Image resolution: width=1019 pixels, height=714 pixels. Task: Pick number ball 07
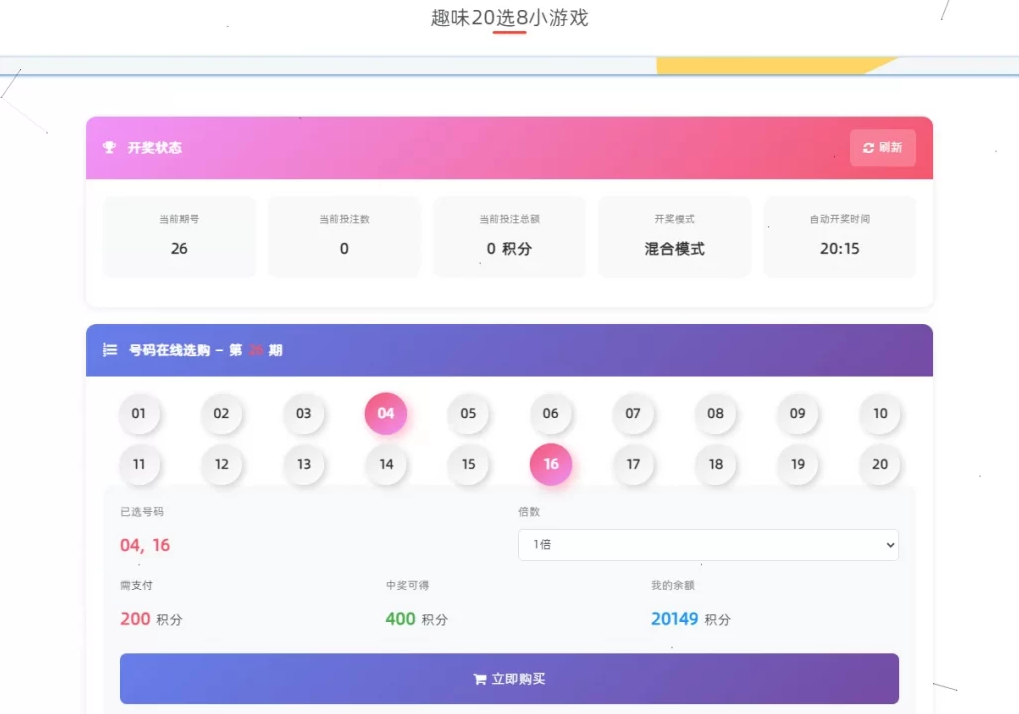[633, 414]
